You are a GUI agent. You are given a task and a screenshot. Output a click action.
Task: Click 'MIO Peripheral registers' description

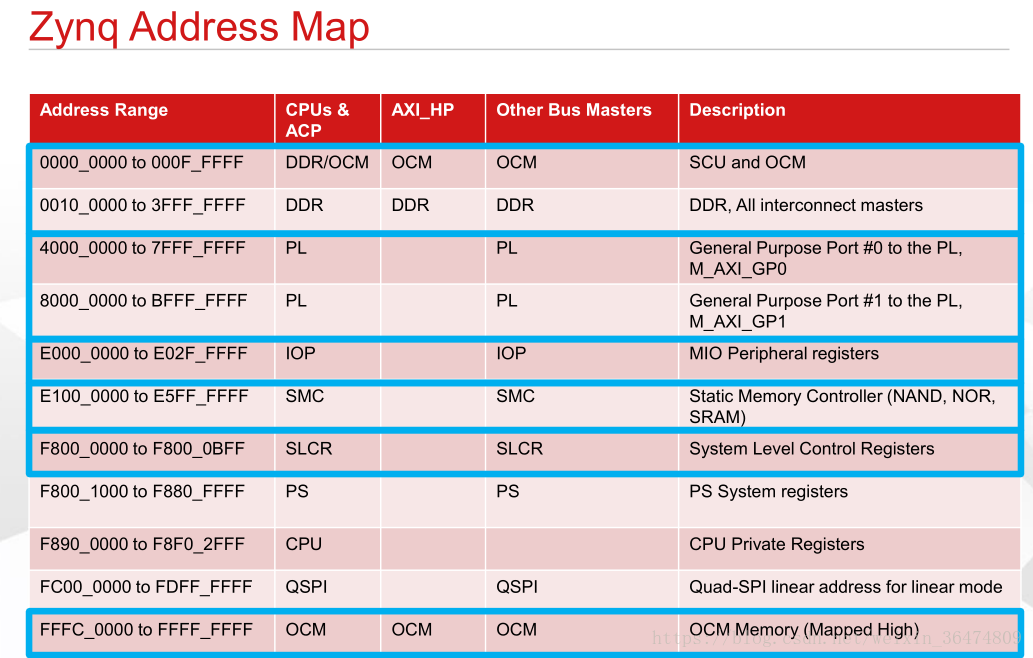[x=784, y=354]
